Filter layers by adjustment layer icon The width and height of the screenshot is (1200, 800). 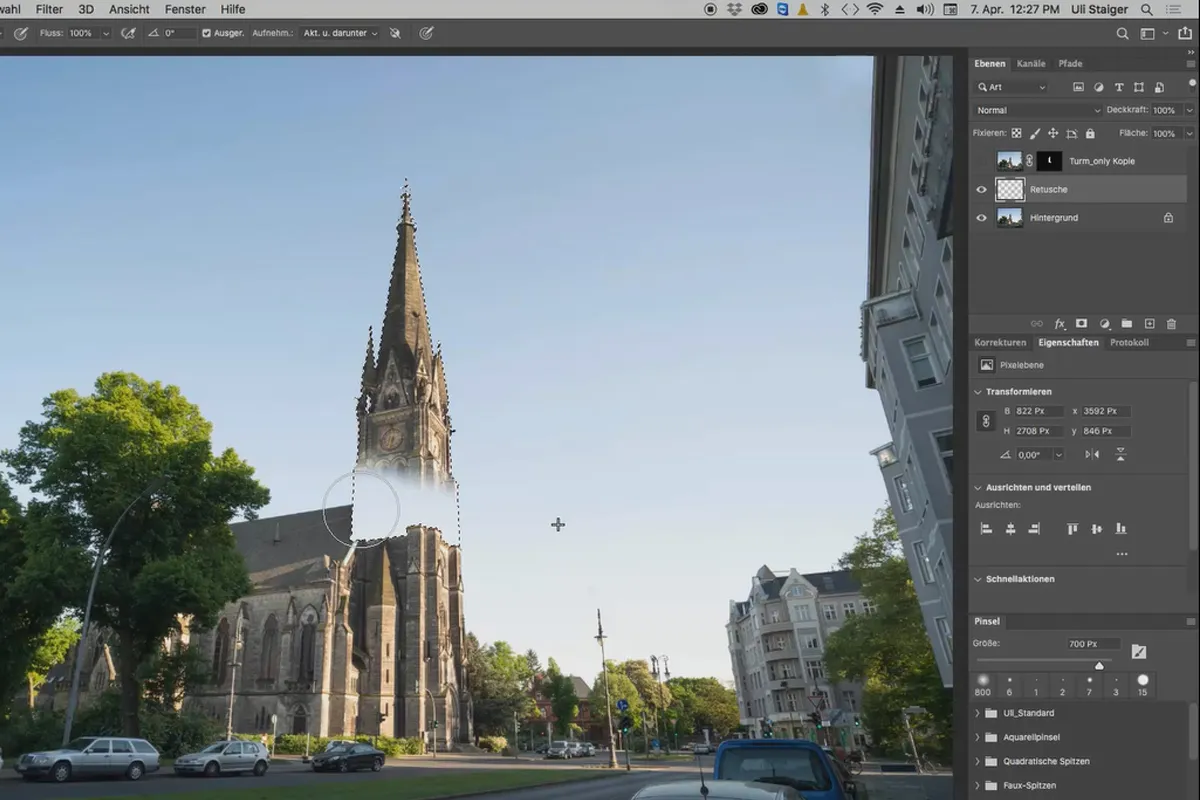[1099, 87]
